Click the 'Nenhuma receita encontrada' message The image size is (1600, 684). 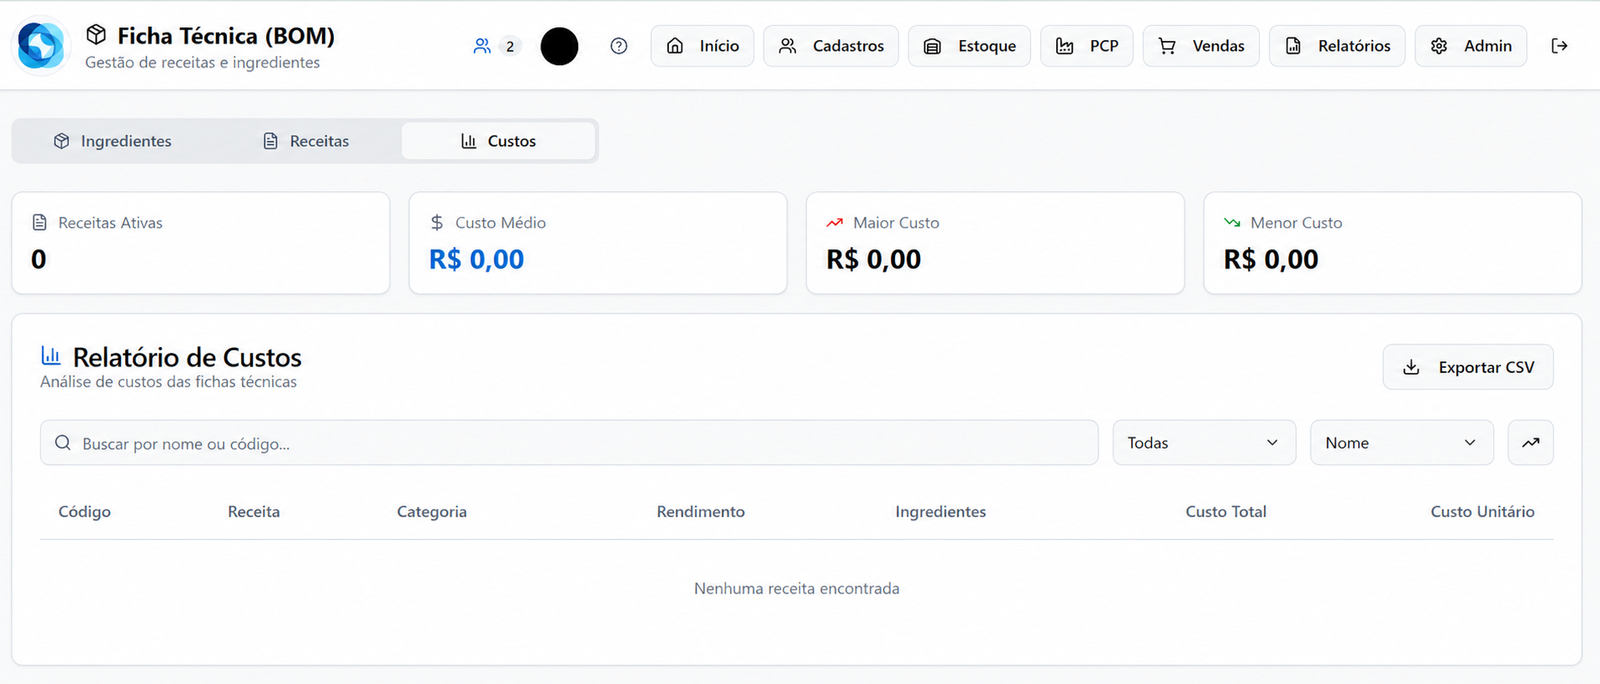click(x=797, y=589)
